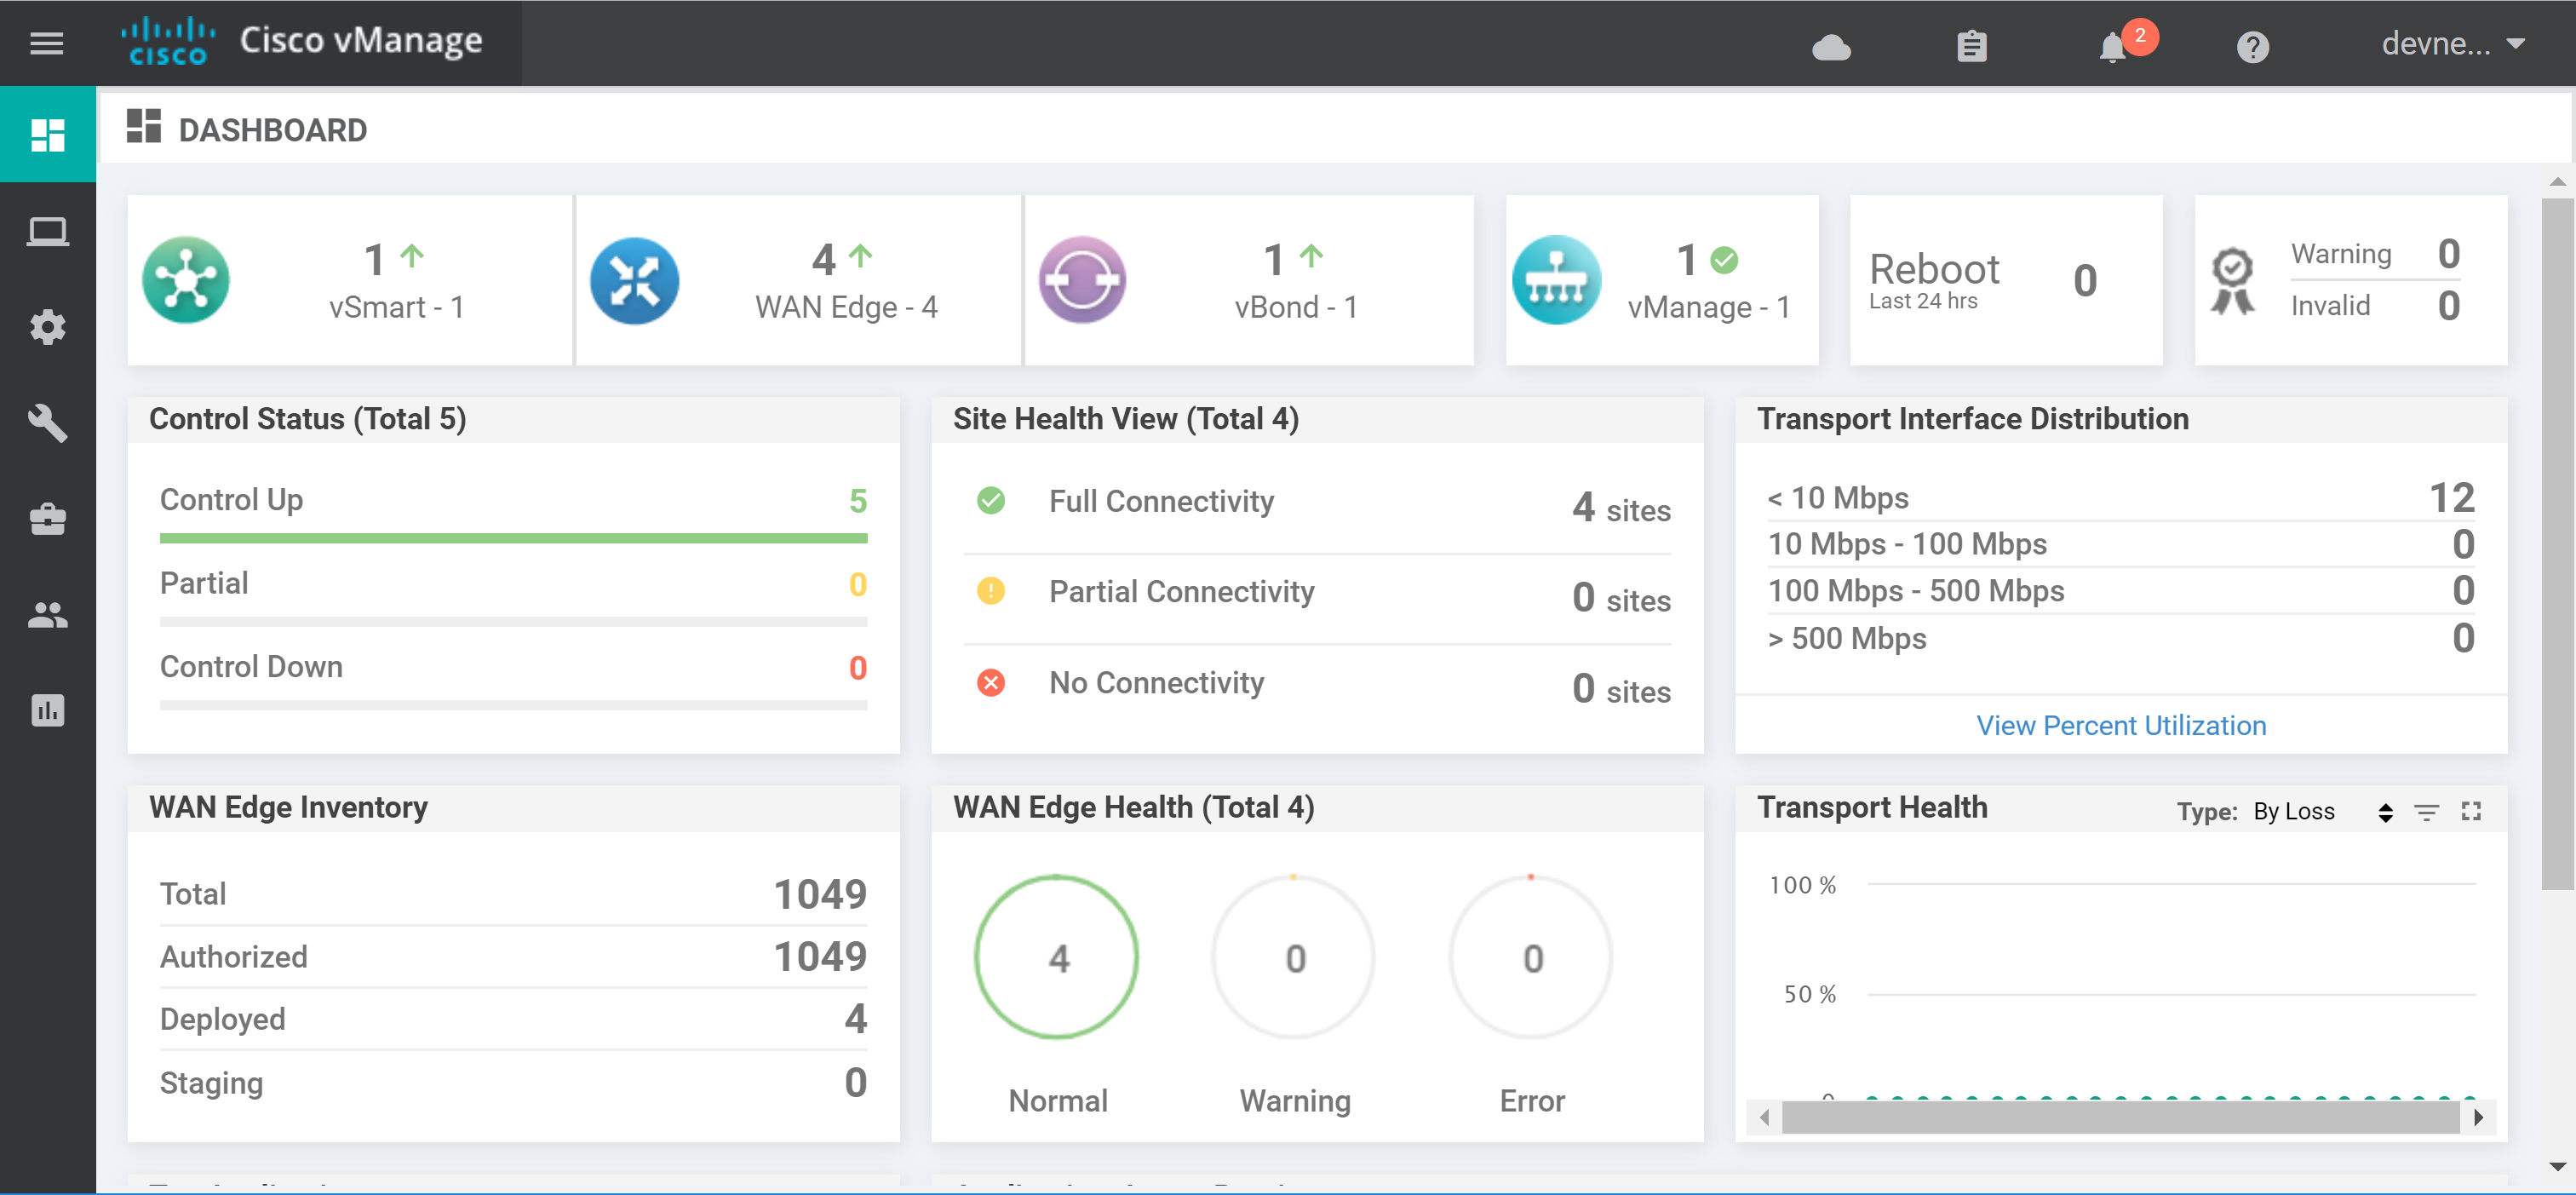Click the Control Up value 5
This screenshot has height=1195, width=2576.
point(857,500)
